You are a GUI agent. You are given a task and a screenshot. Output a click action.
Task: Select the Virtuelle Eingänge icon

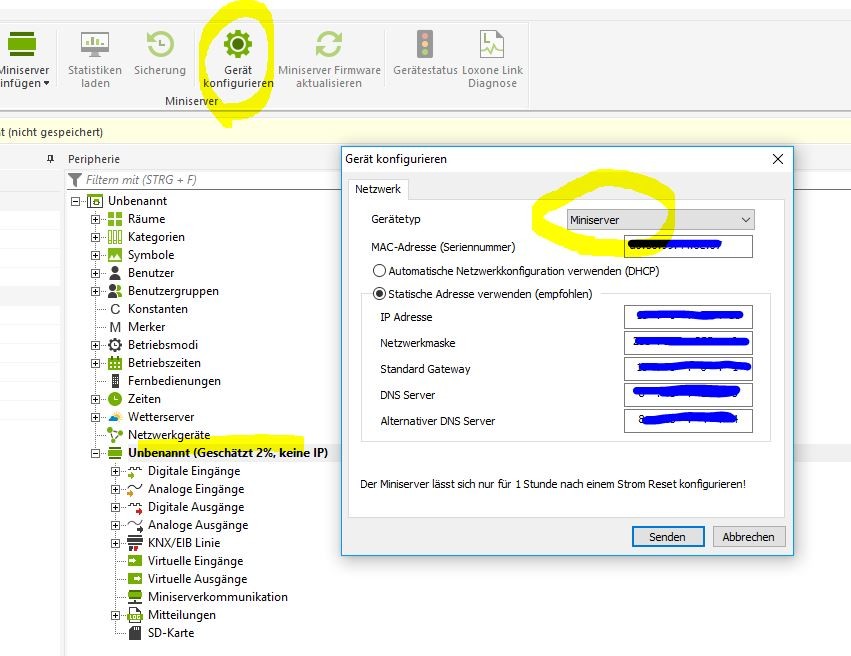[135, 561]
